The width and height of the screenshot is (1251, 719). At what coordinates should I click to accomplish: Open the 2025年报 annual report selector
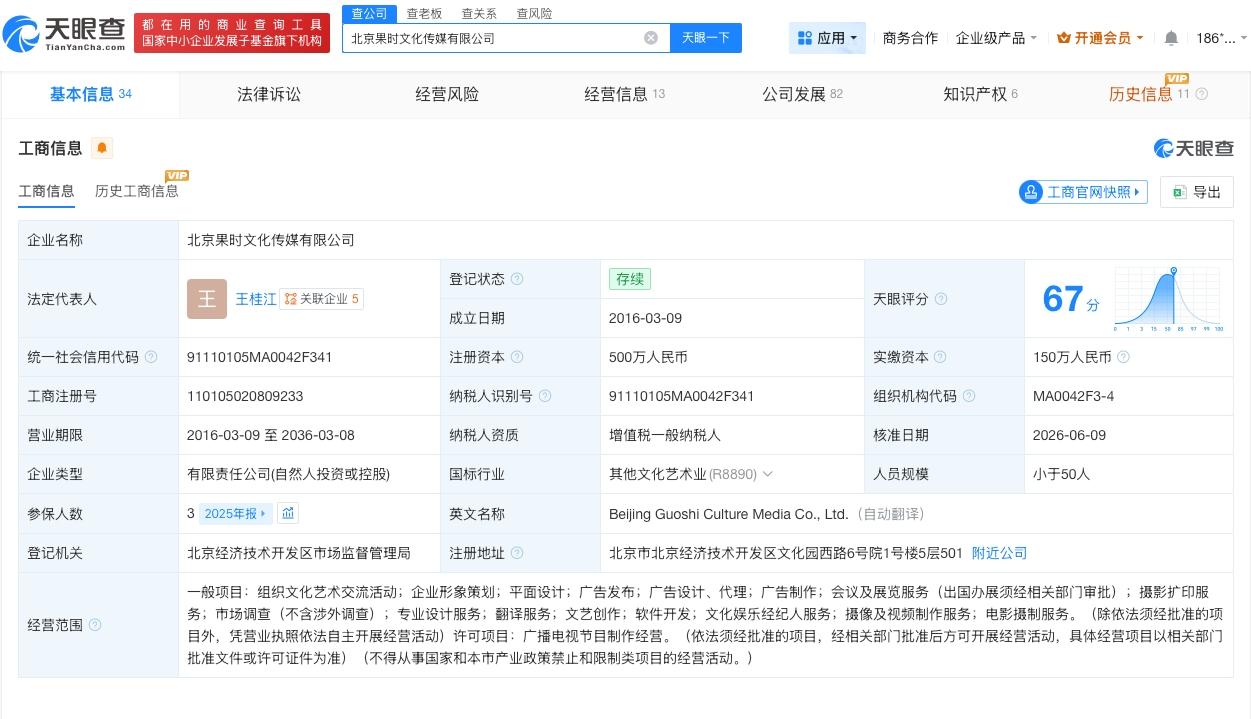tap(235, 513)
